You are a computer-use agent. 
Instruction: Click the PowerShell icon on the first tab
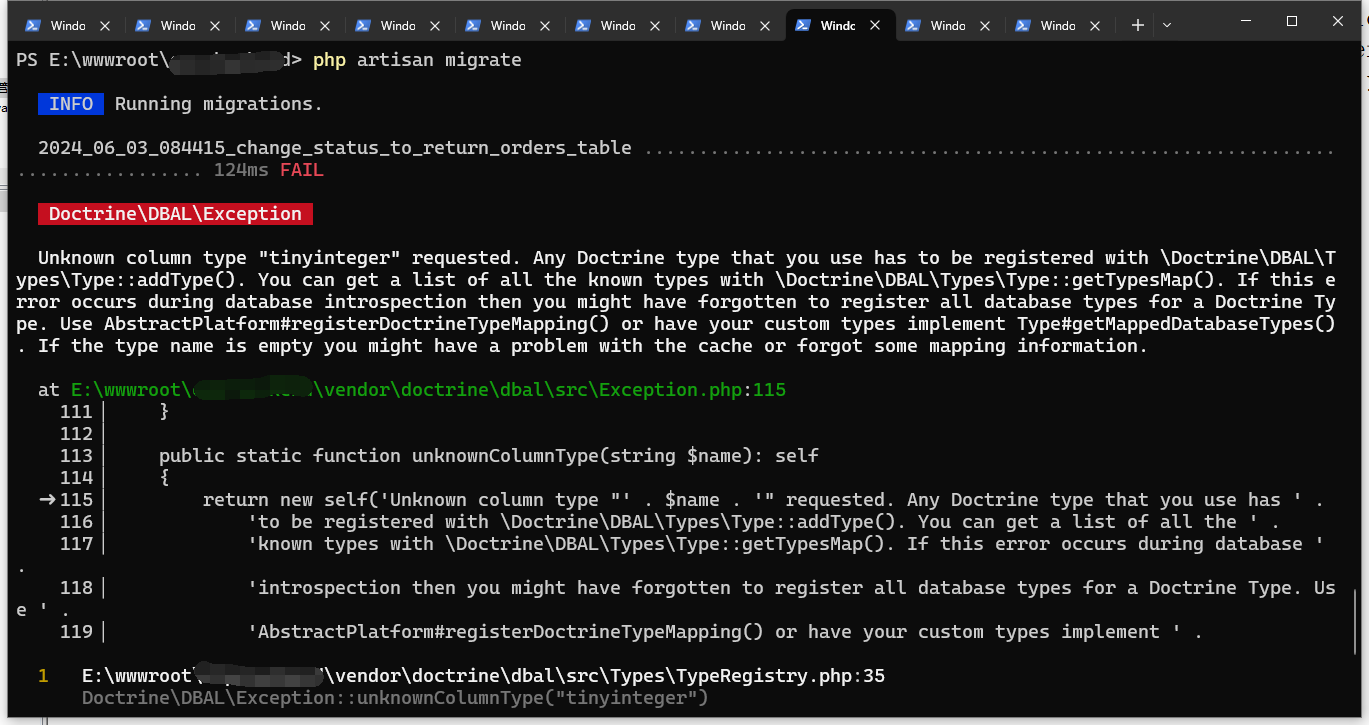33,26
